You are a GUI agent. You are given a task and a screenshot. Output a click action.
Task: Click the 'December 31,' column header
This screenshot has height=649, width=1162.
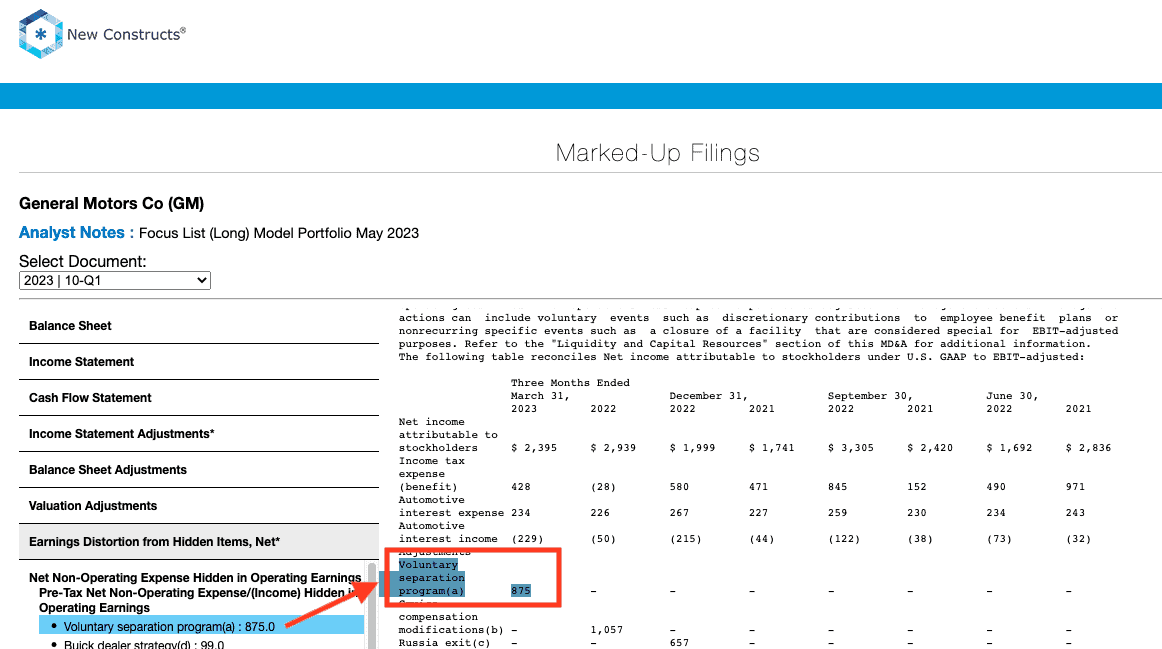tap(708, 396)
